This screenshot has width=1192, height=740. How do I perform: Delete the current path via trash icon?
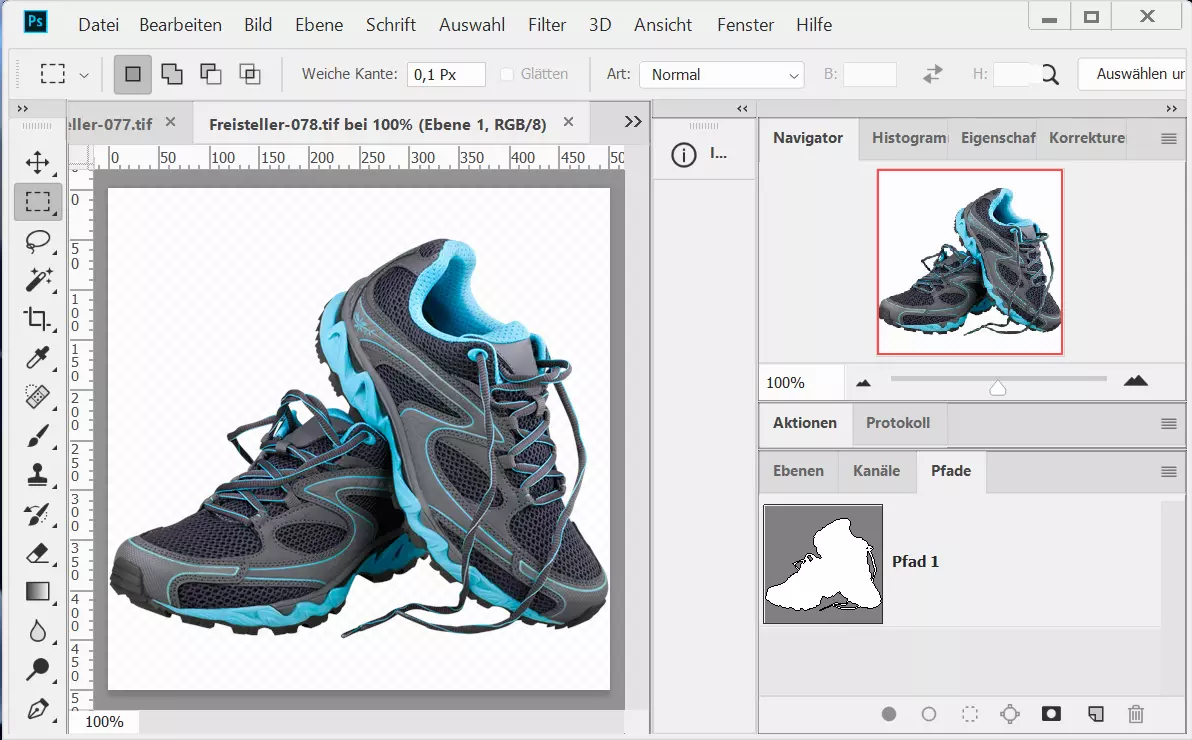pos(1135,714)
